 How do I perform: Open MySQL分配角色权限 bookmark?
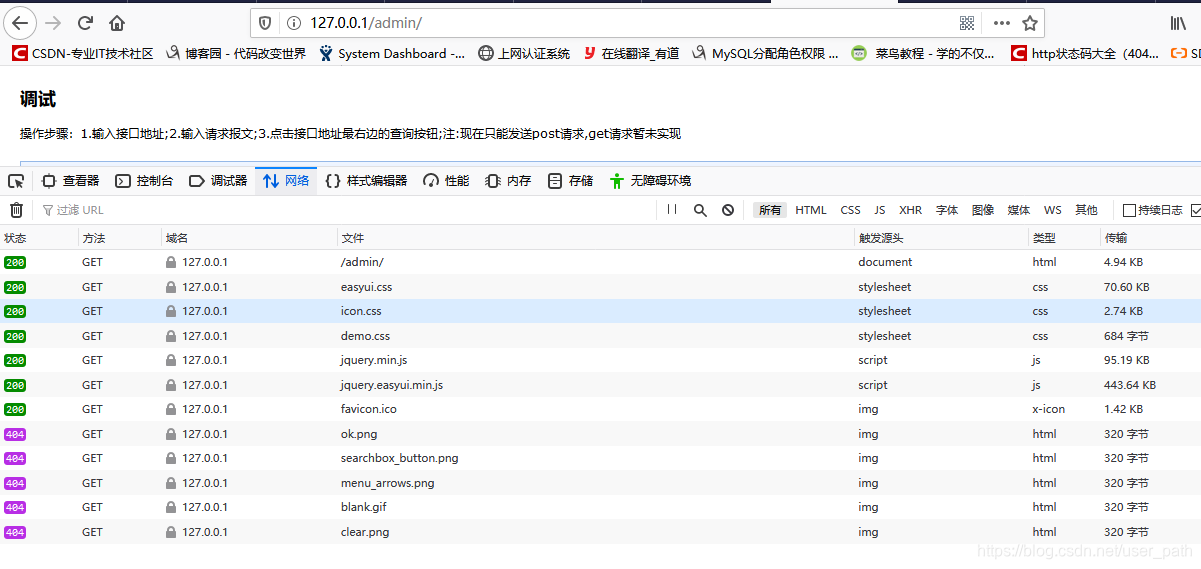click(765, 54)
